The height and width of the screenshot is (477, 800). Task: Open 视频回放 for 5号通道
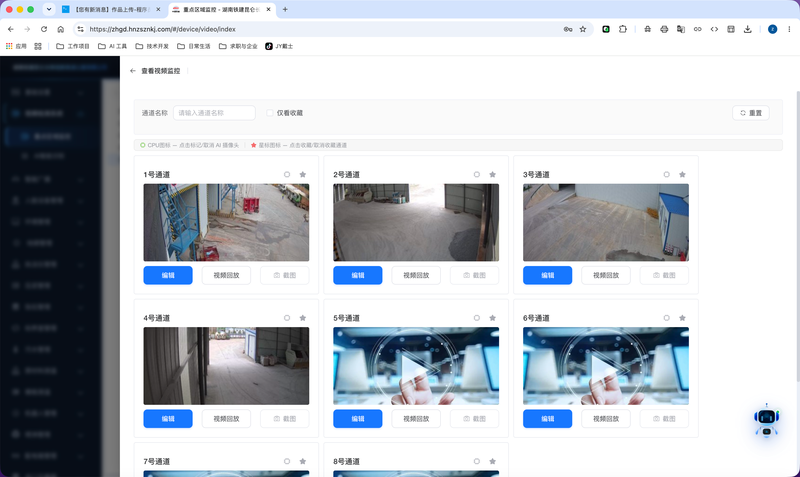click(416, 418)
